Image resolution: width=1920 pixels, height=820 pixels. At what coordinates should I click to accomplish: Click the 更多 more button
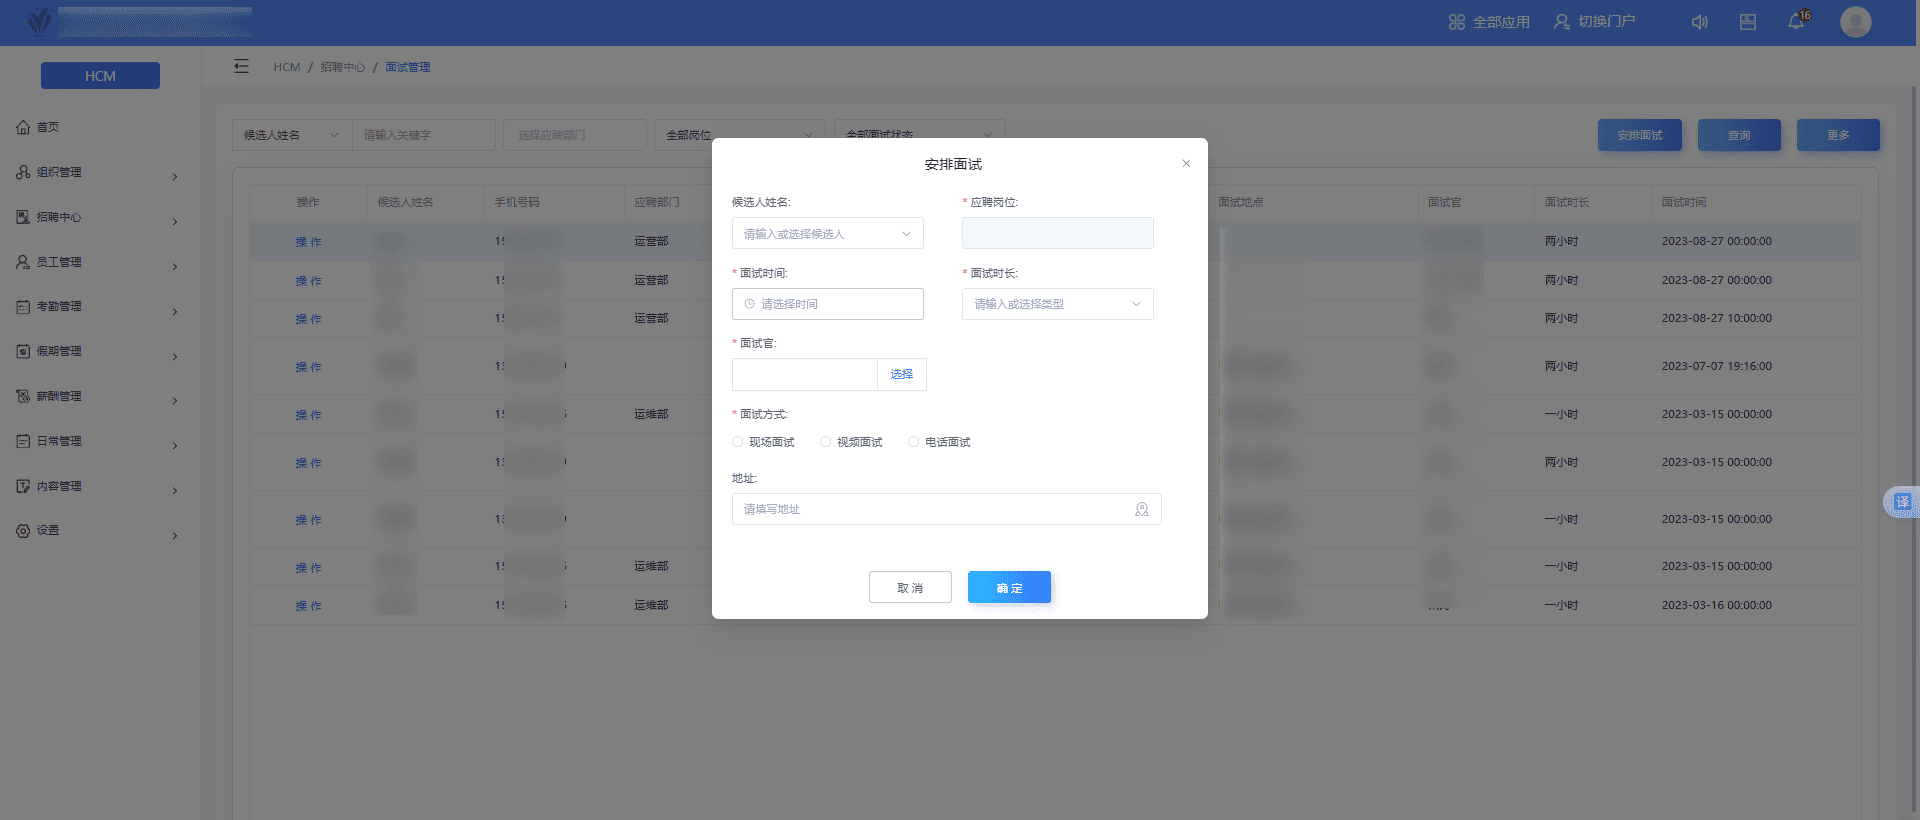1838,135
